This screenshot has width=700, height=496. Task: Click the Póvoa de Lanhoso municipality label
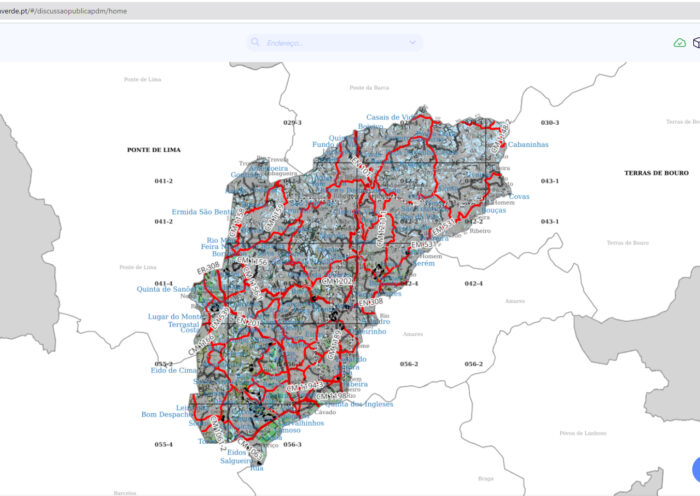point(583,432)
